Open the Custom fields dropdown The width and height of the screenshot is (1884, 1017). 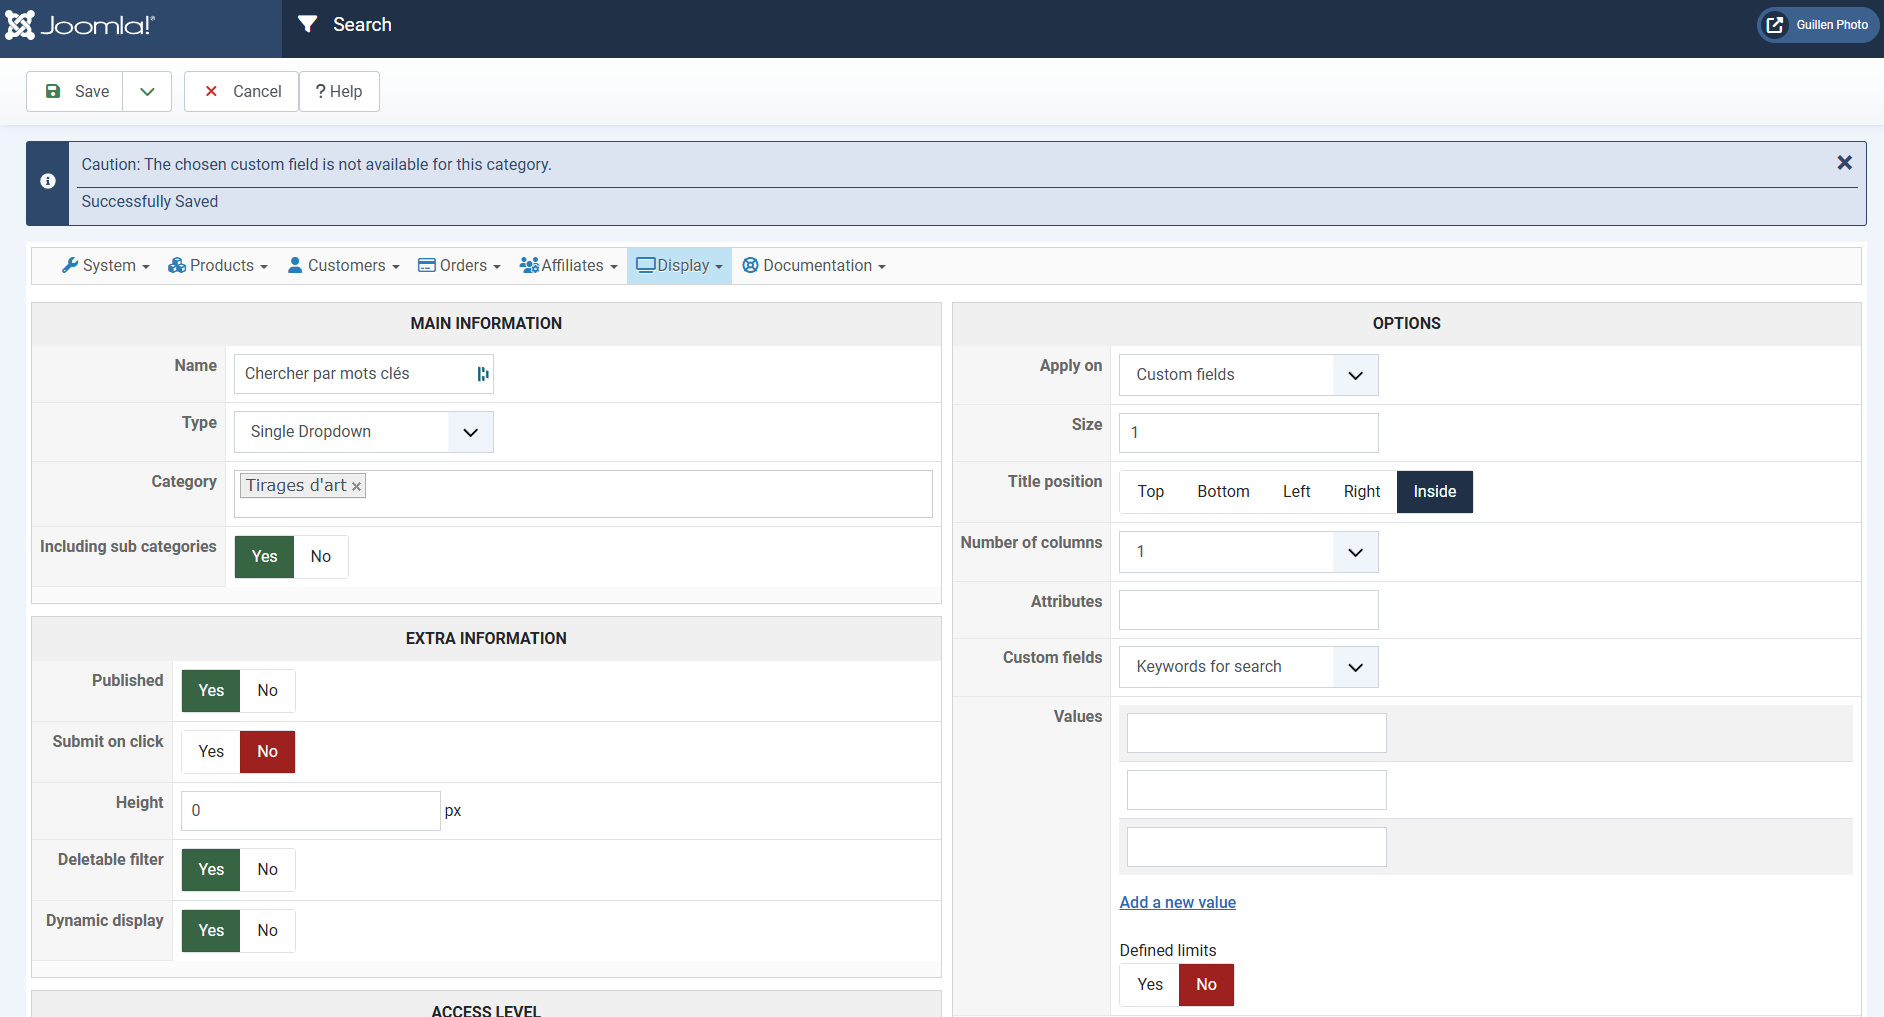pos(1249,667)
